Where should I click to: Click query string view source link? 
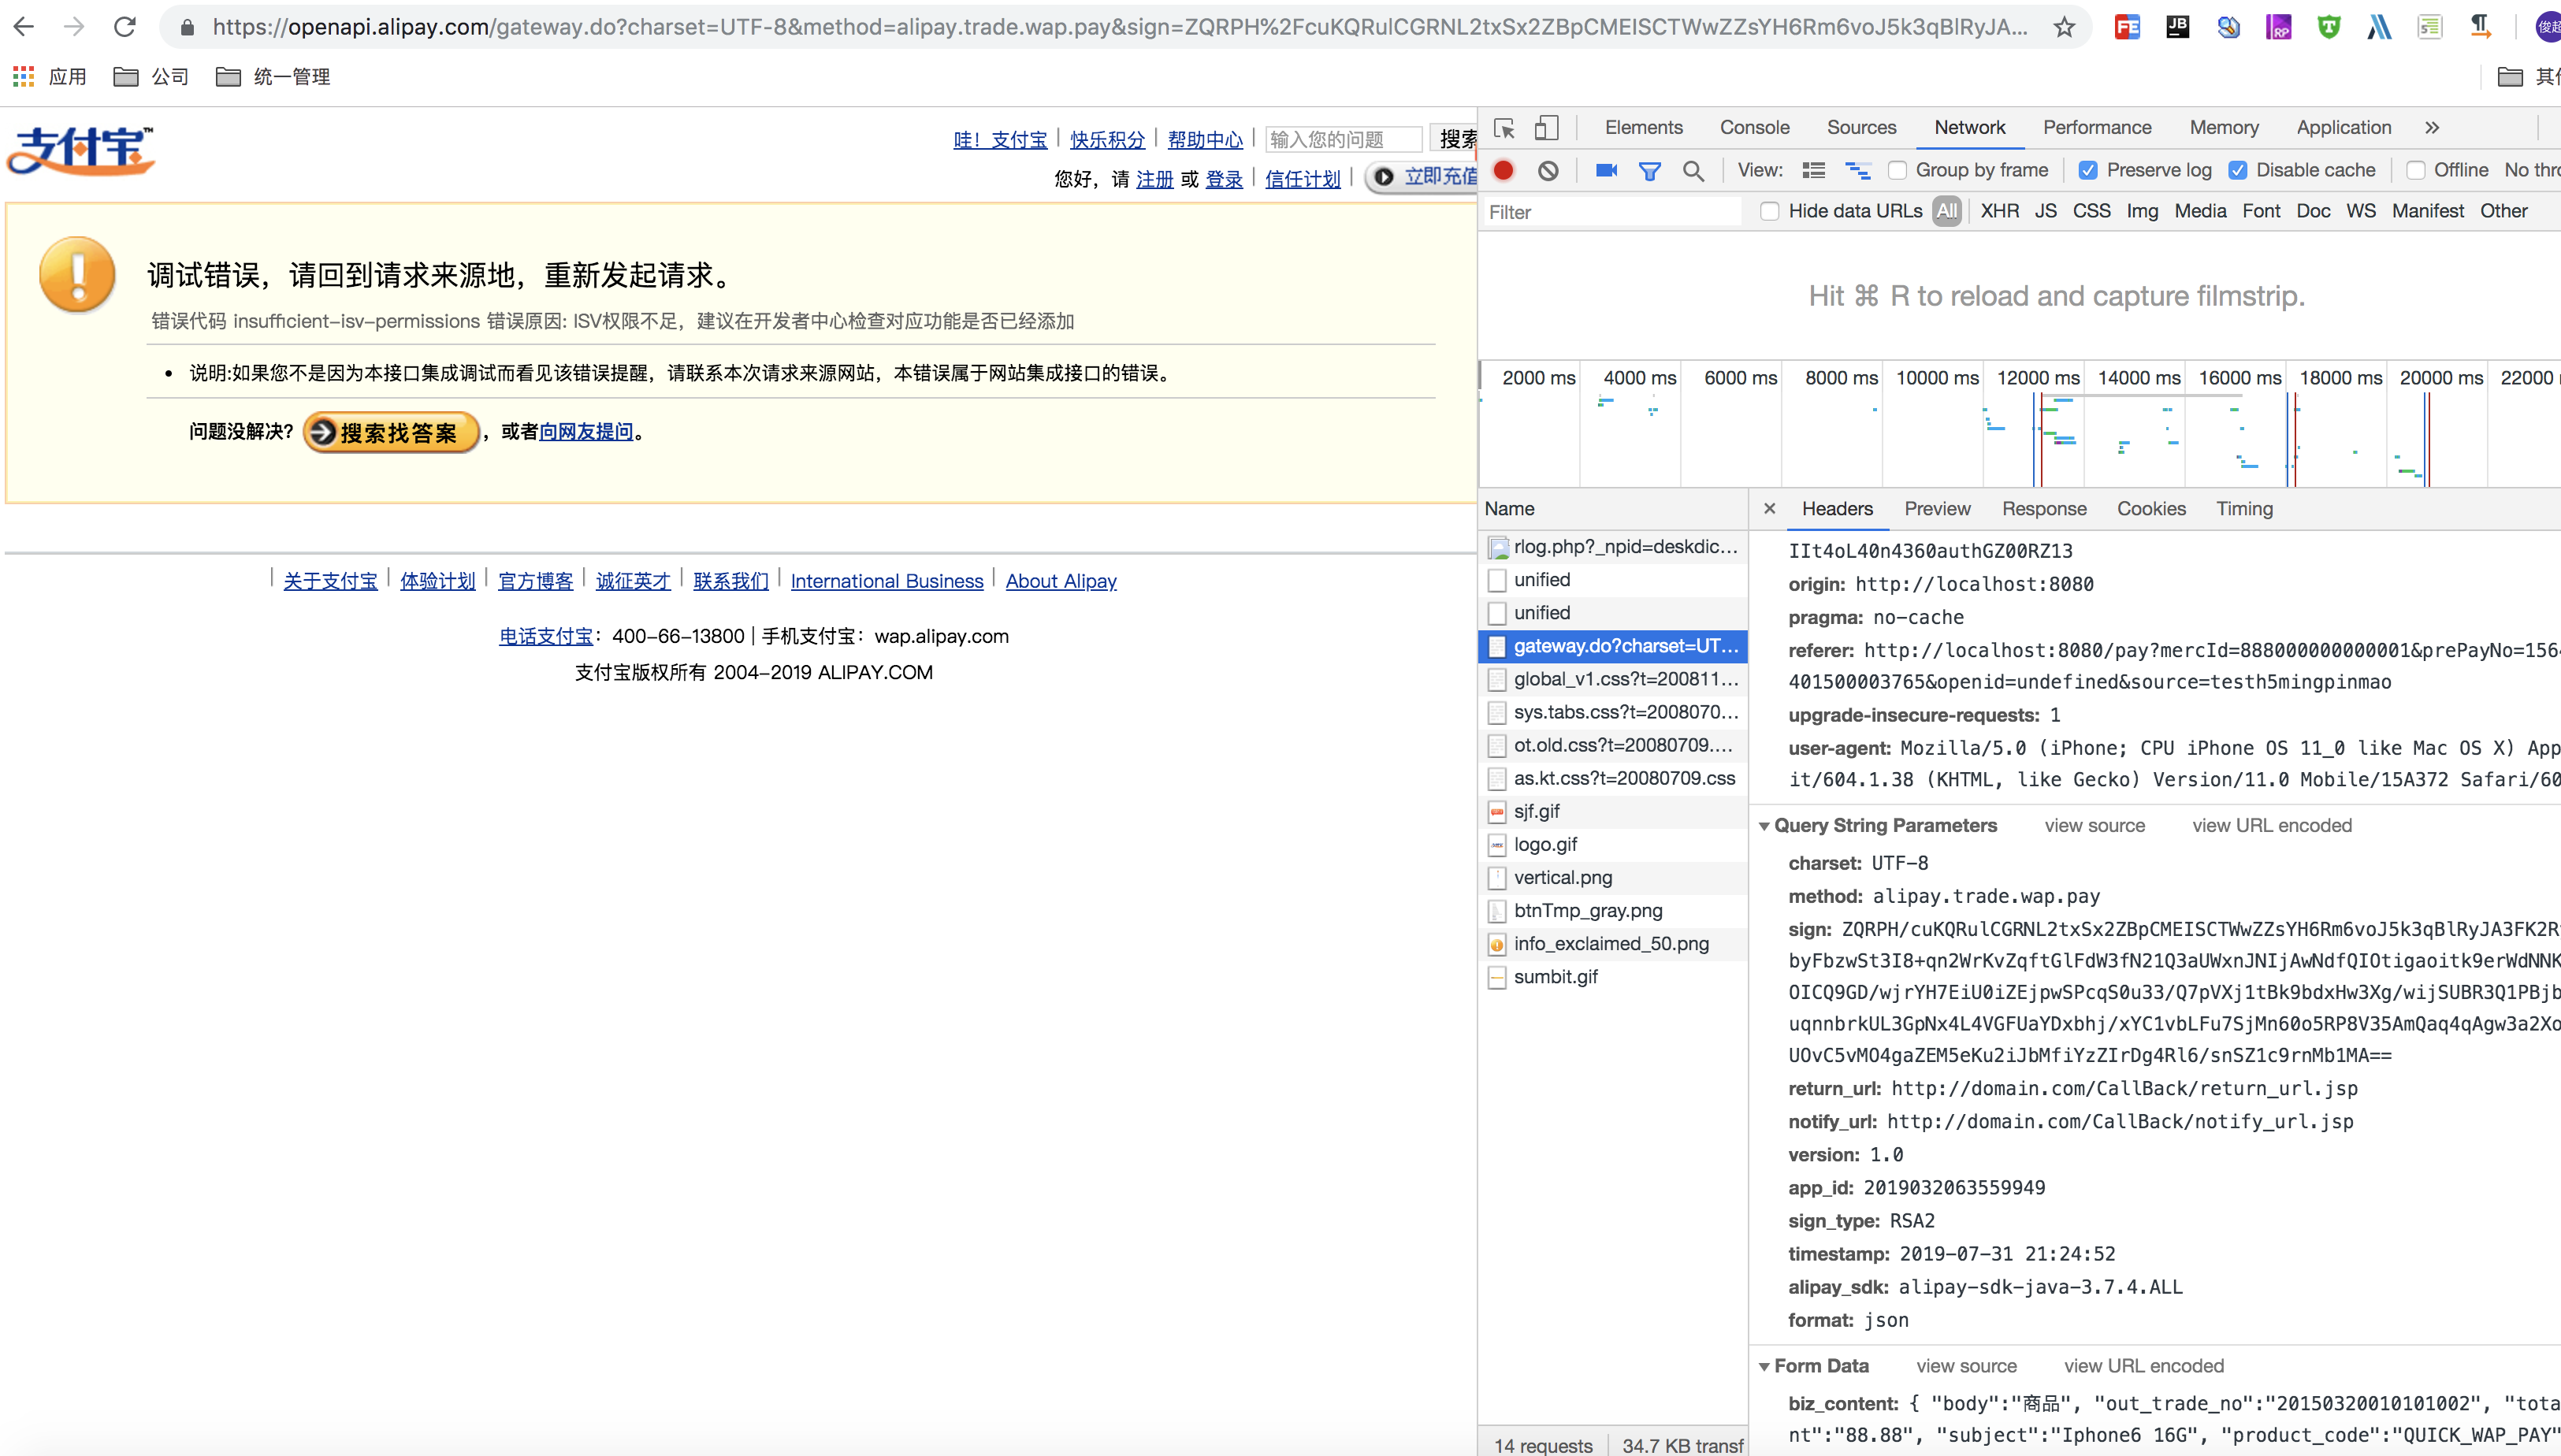tap(2094, 825)
